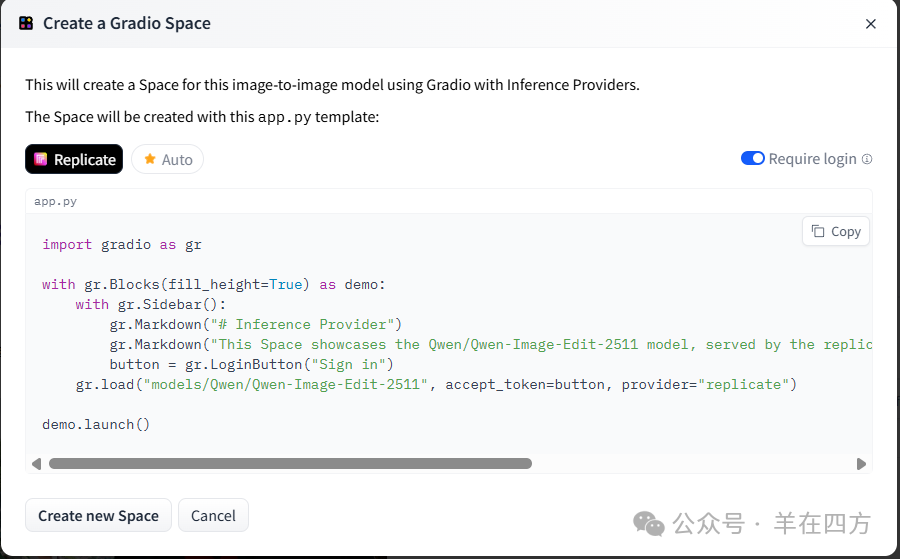Click the info icon beside Require login
Viewport: 900px width, 559px height.
867,159
